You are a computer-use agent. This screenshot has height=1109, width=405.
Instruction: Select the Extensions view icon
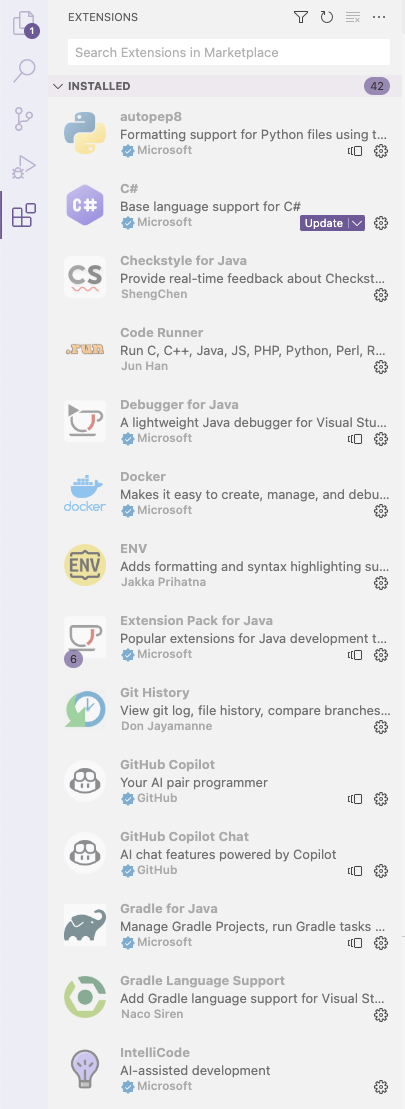24,215
